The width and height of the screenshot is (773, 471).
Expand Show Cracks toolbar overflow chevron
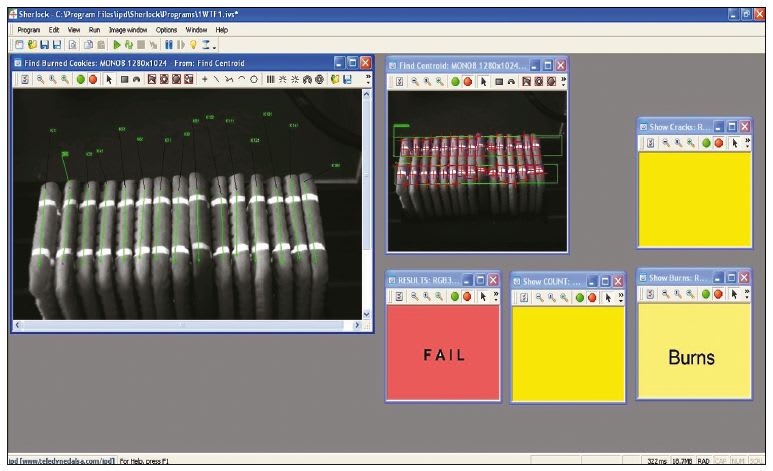[747, 143]
